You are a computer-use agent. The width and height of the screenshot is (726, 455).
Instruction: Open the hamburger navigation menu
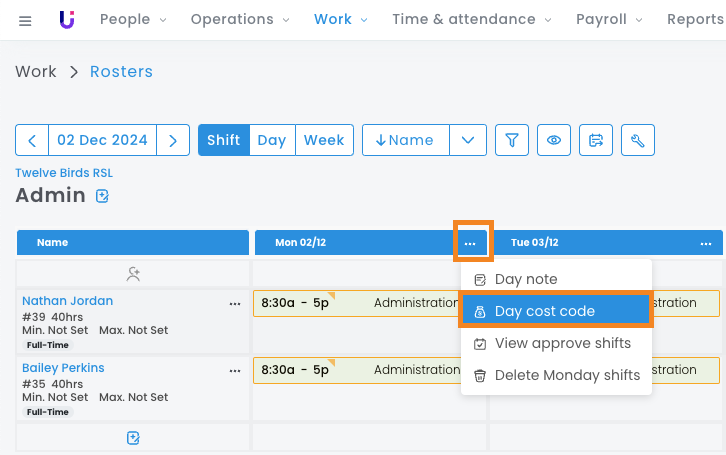[25, 20]
